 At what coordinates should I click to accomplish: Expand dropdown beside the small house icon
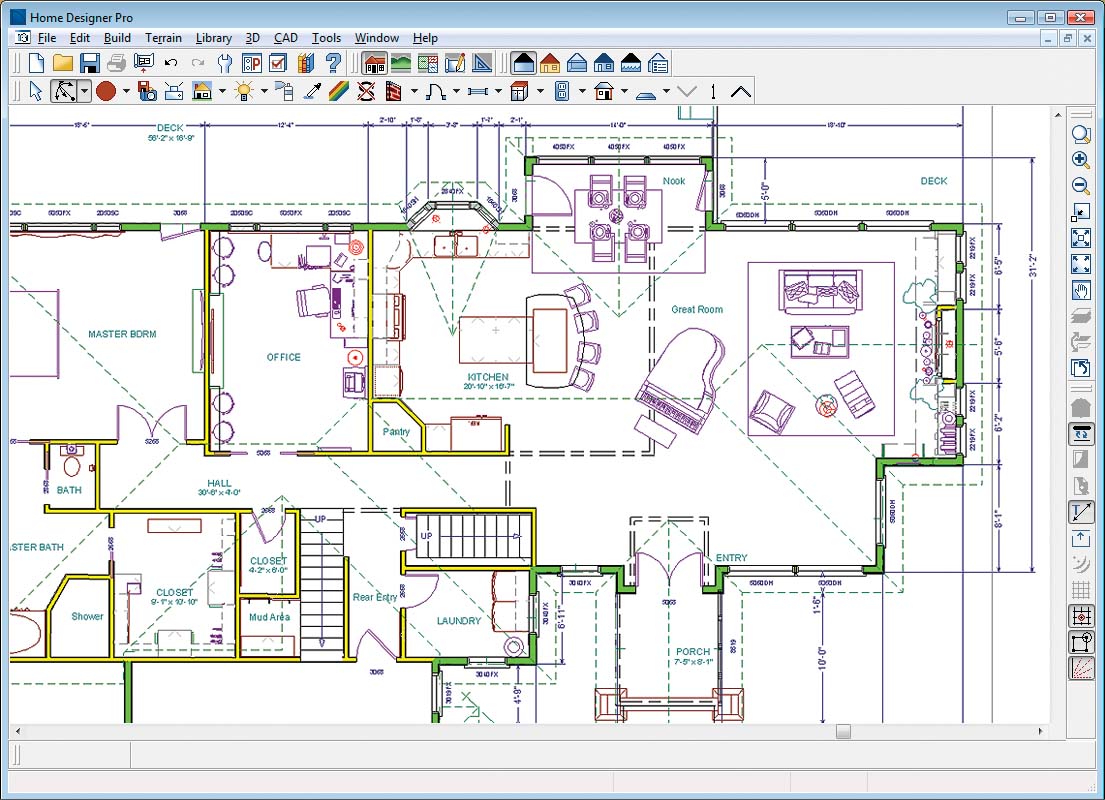222,91
